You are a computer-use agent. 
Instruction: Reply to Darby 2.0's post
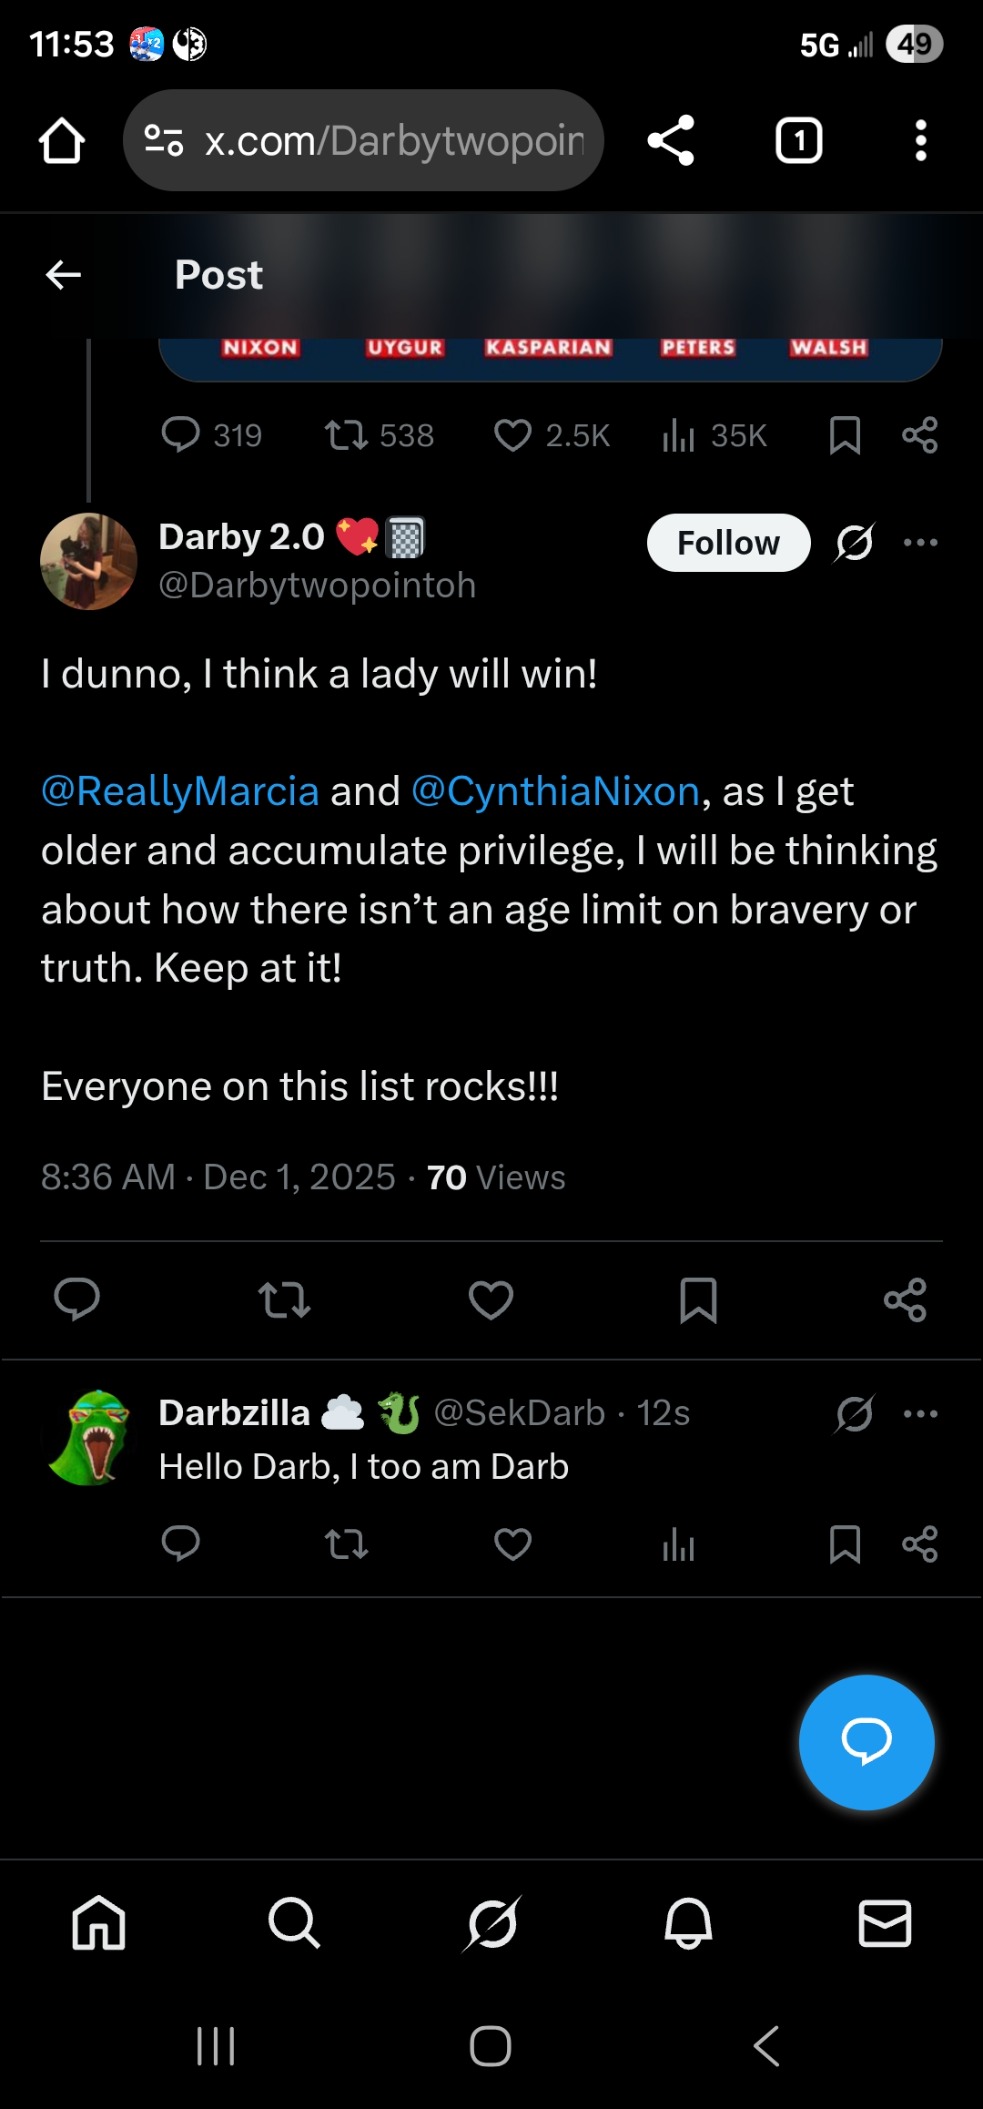(x=77, y=1300)
